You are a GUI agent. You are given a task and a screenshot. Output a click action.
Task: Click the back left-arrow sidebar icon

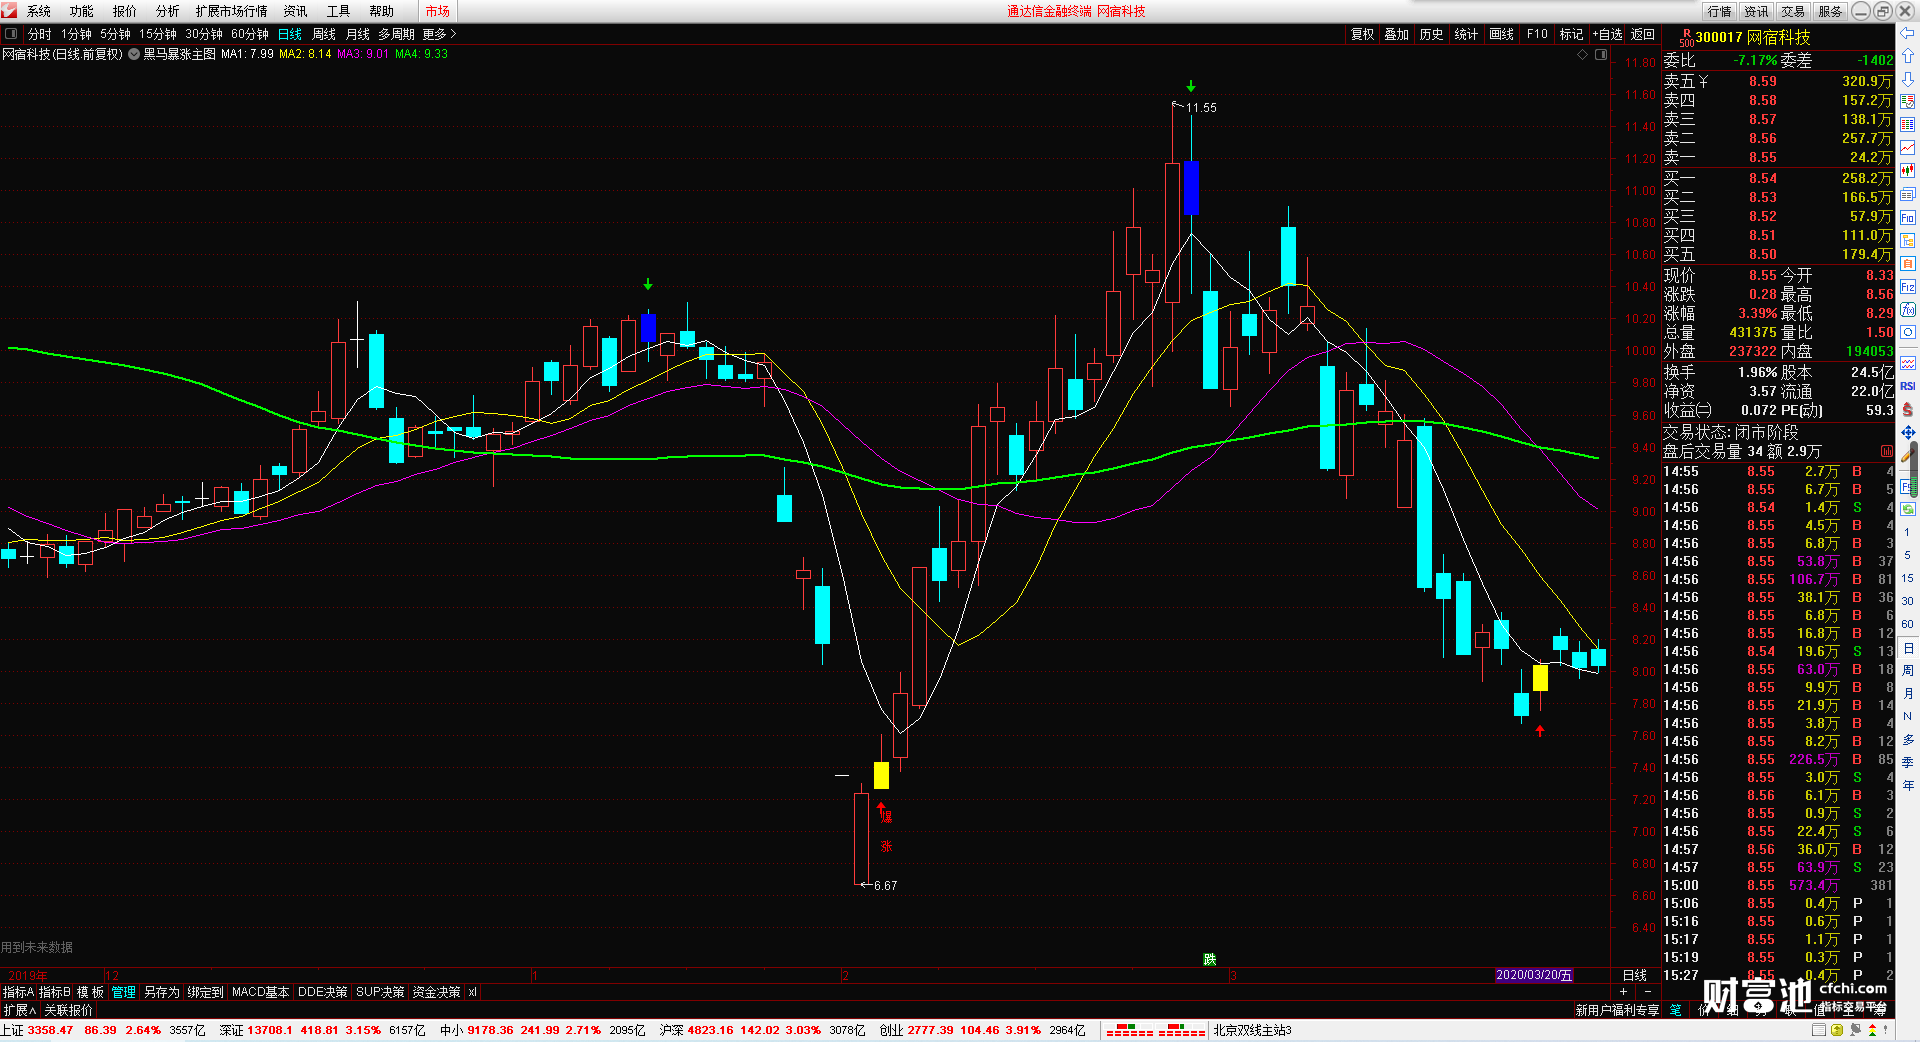pyautogui.click(x=1908, y=34)
